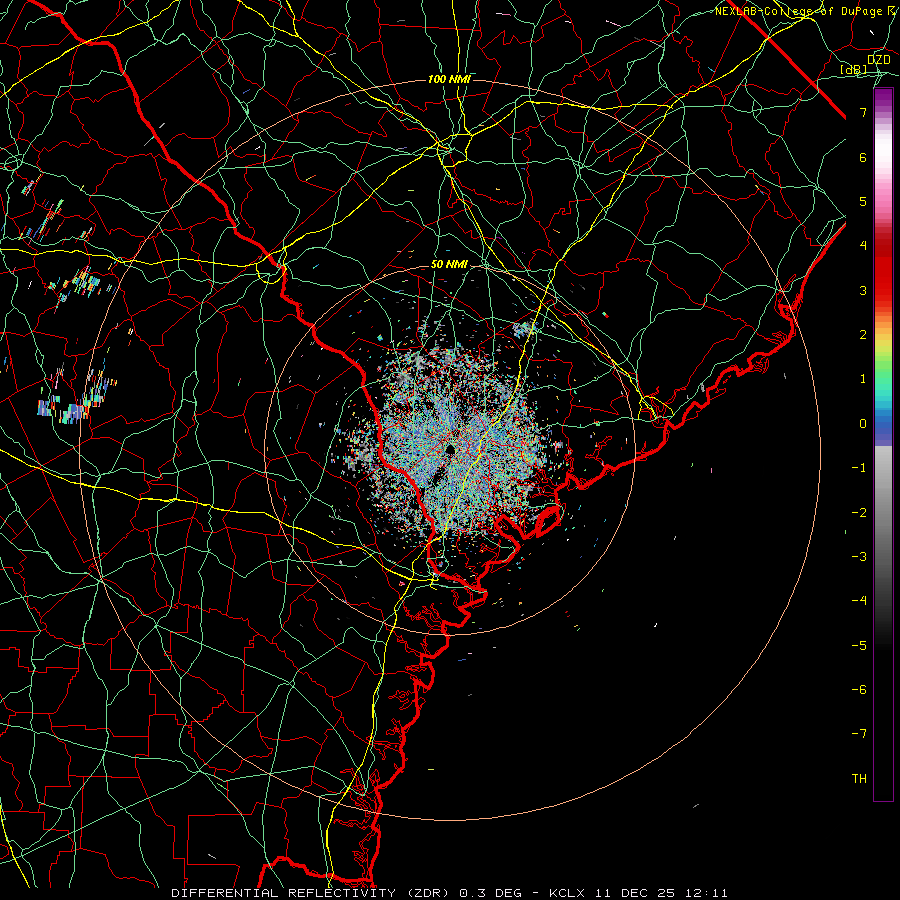The width and height of the screenshot is (900, 900).
Task: Click the 4 value on color scale
Action: tap(863, 246)
